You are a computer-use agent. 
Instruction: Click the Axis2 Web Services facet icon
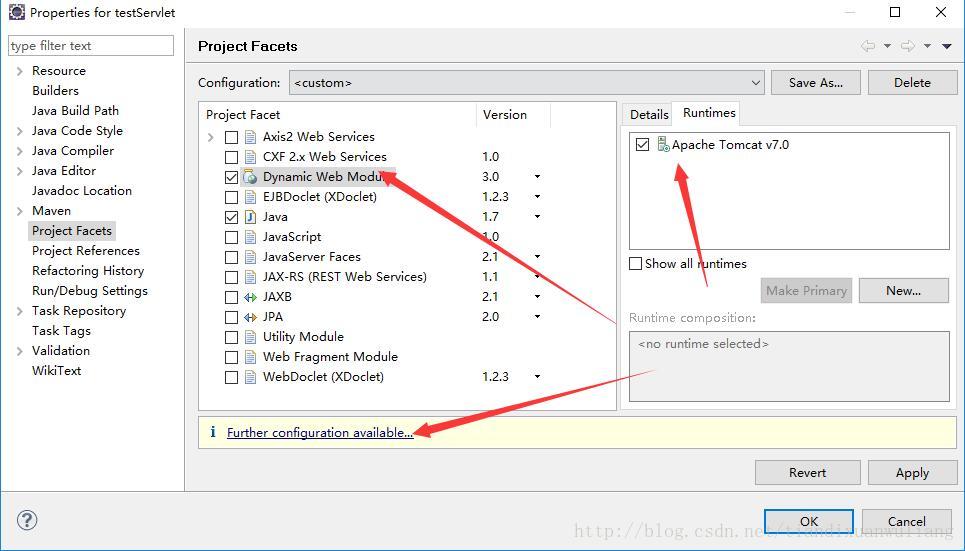(250, 137)
